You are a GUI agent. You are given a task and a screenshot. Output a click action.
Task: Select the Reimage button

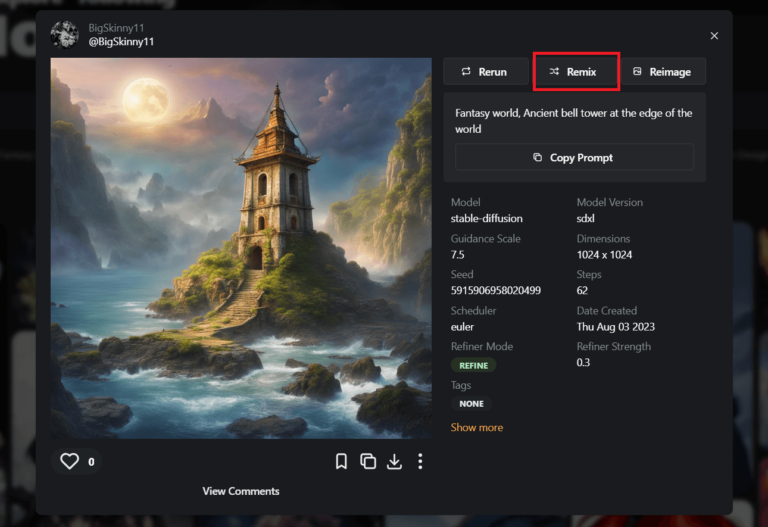pos(661,72)
